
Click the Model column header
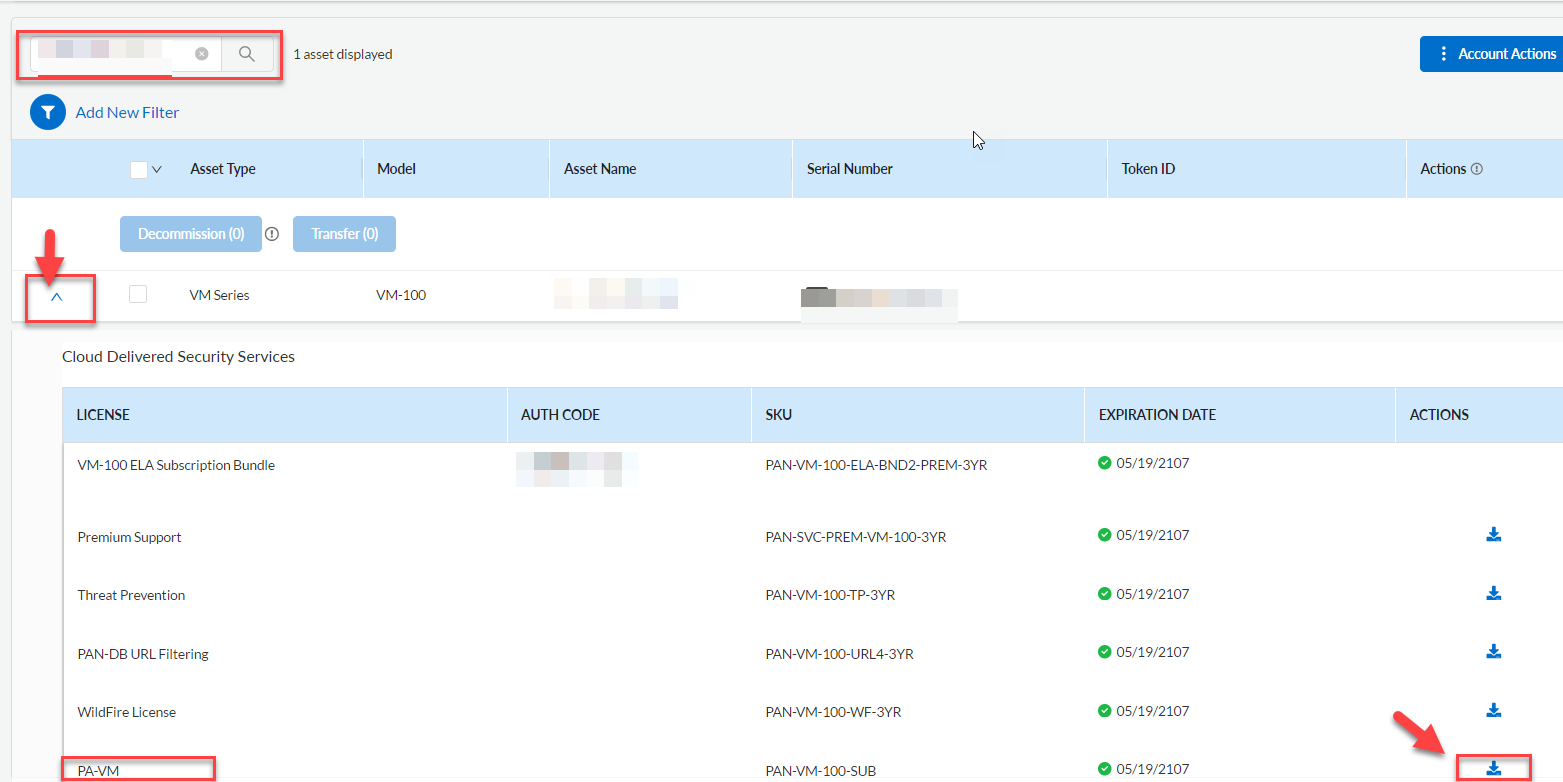click(x=396, y=169)
